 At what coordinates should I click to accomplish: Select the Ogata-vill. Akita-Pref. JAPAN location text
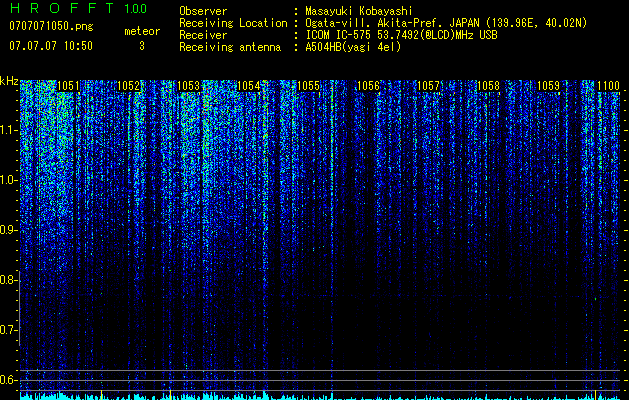(446, 23)
